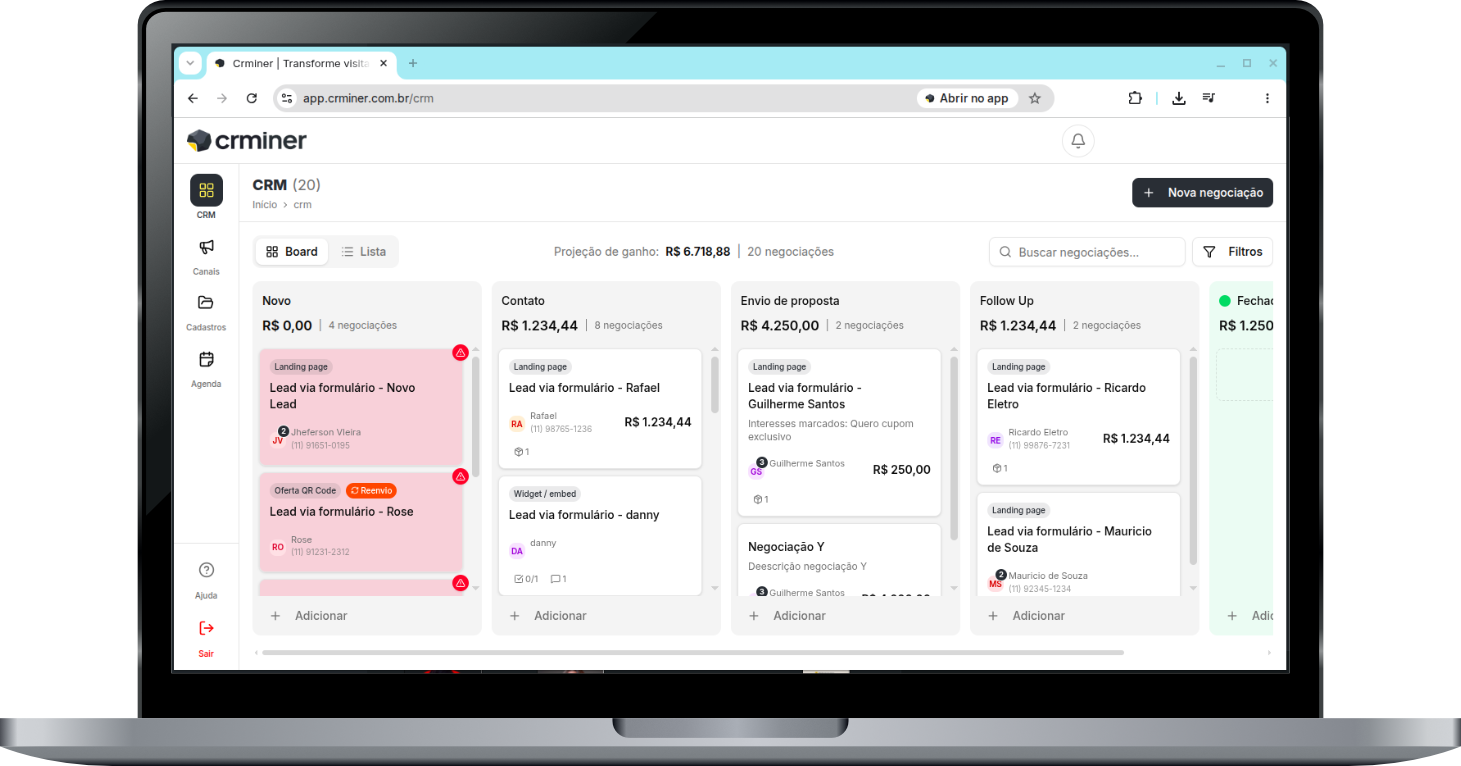Open a new browser tab
Viewport: 1461px width, 766px height.
[x=413, y=63]
